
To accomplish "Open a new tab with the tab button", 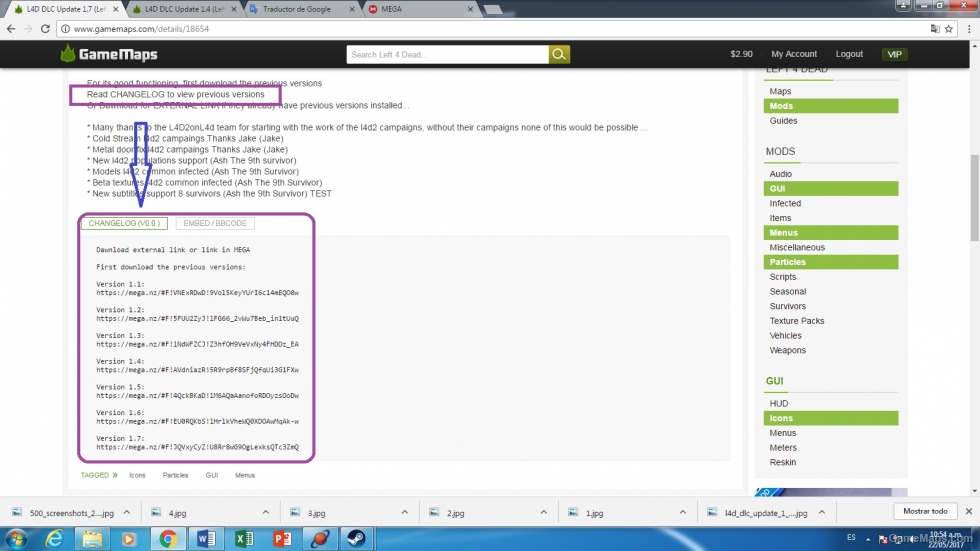I will tap(493, 9).
